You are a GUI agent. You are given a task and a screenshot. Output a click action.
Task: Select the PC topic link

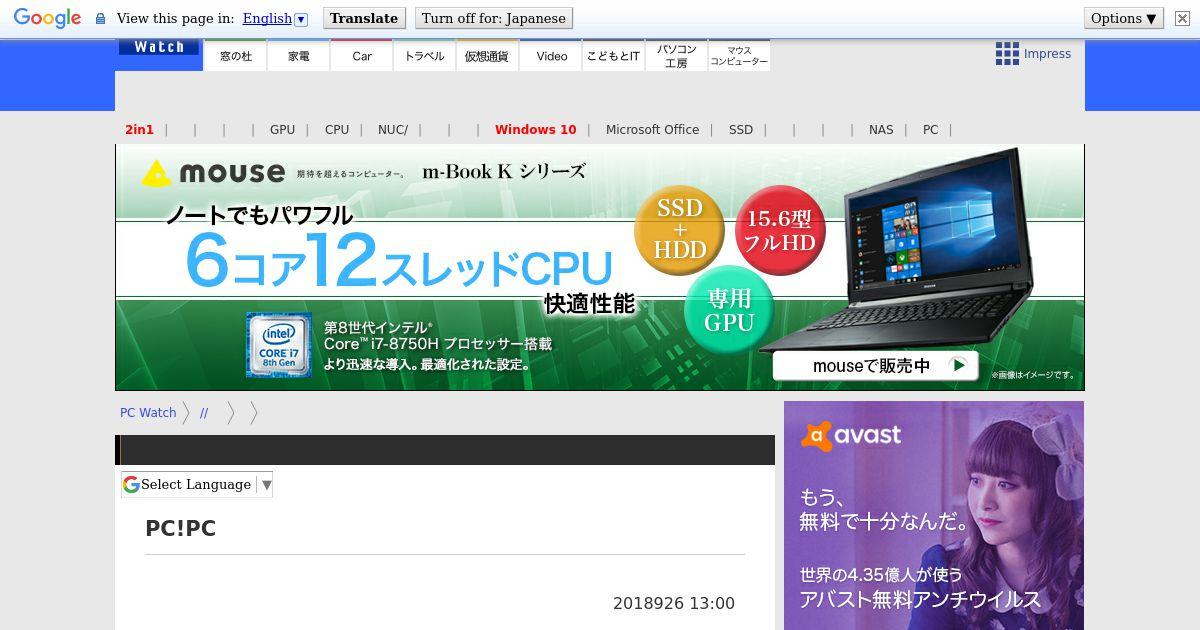(x=931, y=129)
